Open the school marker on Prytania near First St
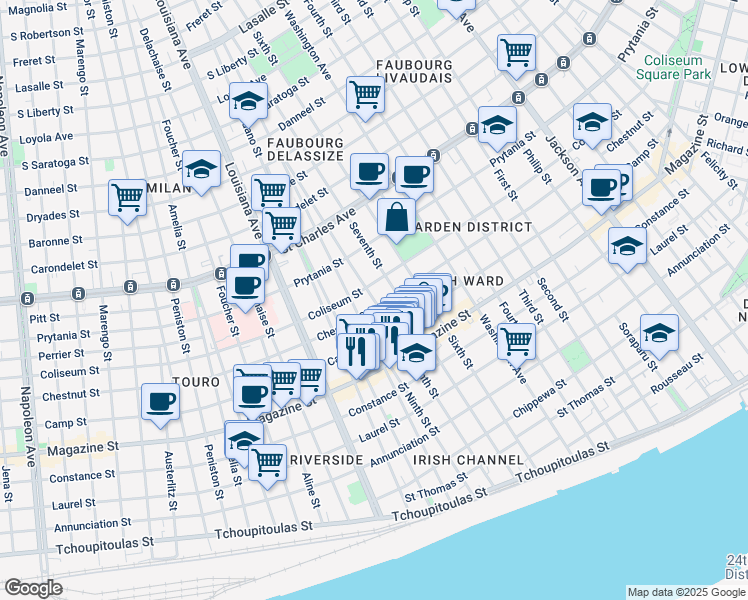 pos(496,125)
